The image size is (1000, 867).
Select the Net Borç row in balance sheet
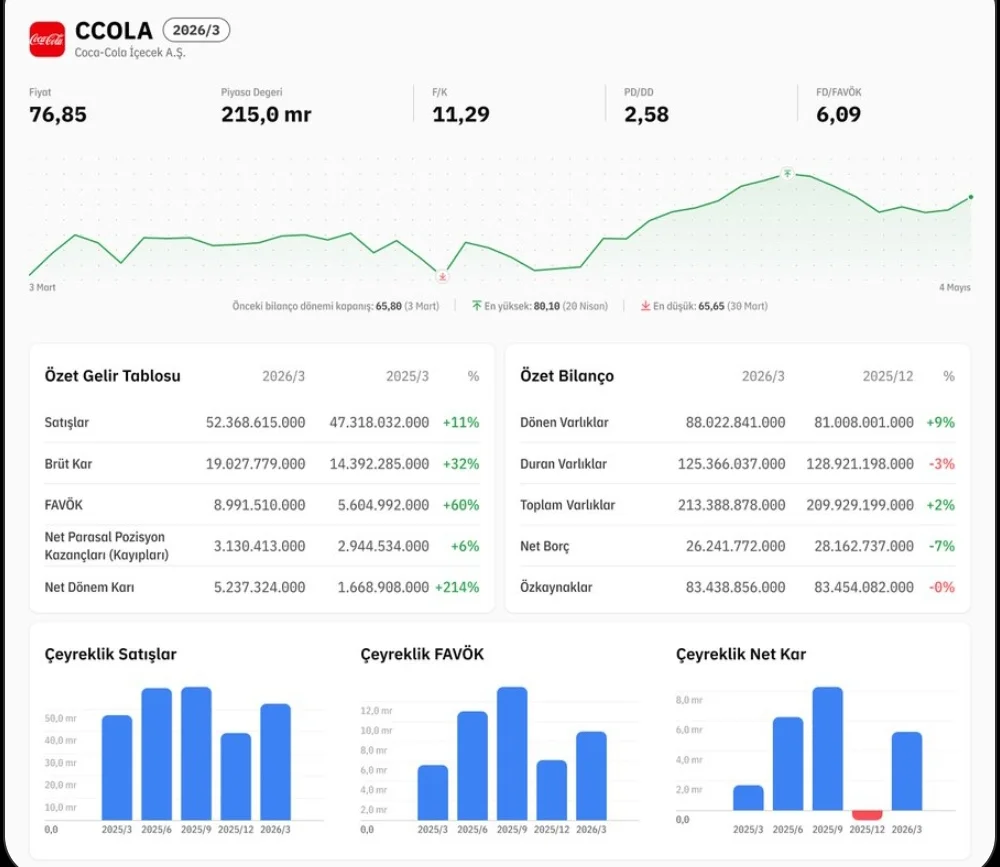737,546
